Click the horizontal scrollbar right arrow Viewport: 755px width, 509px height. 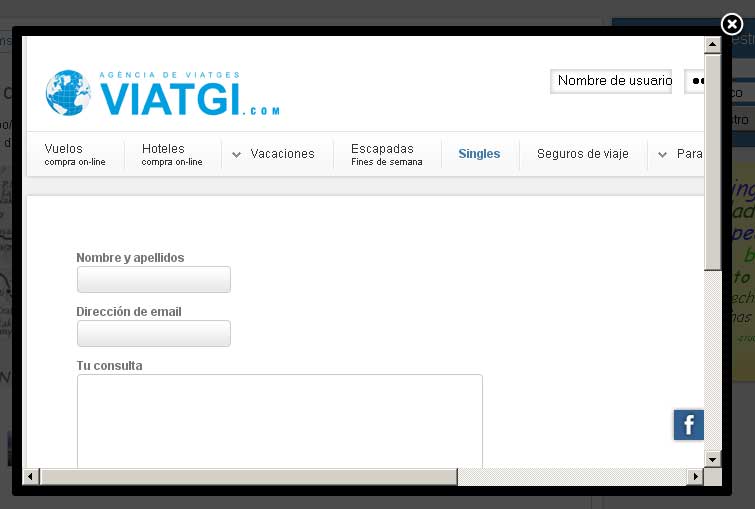tap(695, 477)
